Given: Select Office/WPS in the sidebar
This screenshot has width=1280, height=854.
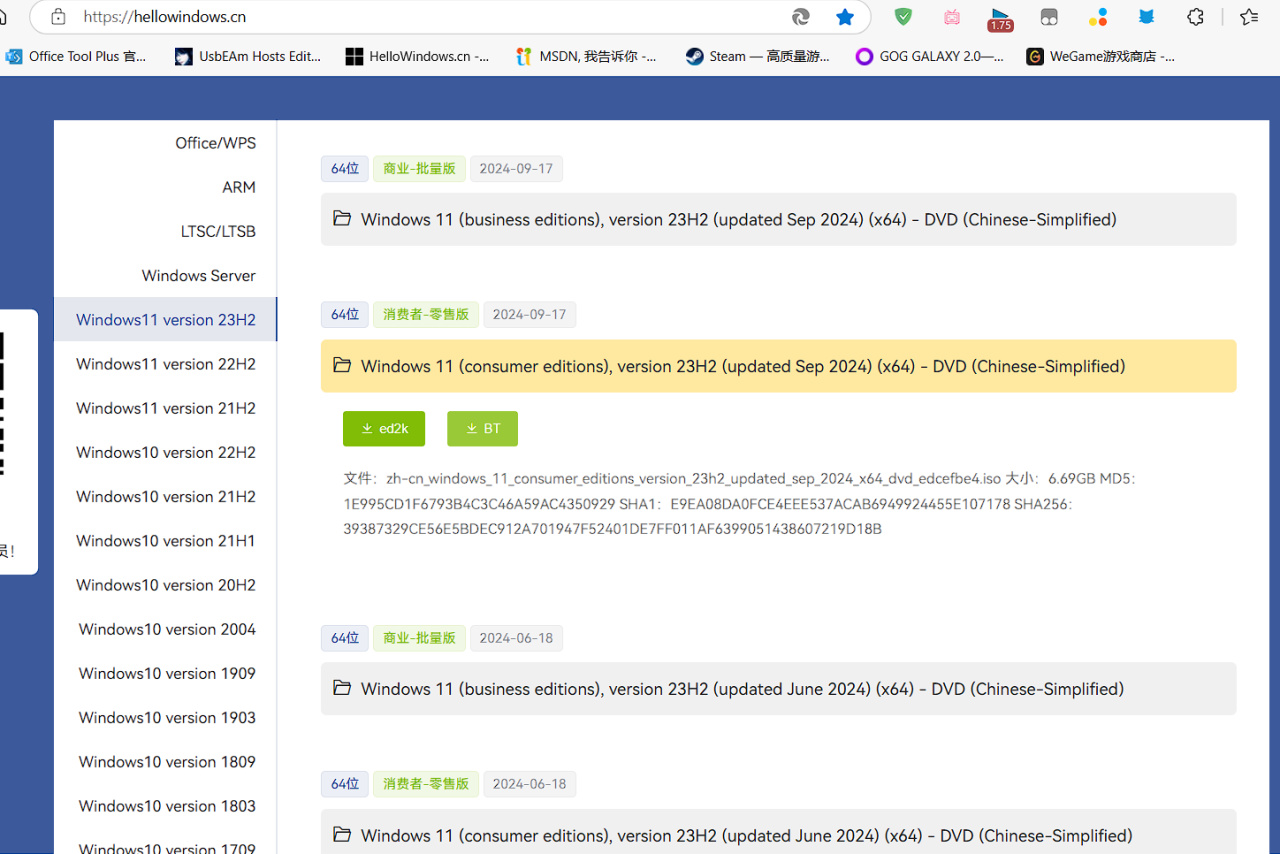Looking at the screenshot, I should pyautogui.click(x=166, y=143).
